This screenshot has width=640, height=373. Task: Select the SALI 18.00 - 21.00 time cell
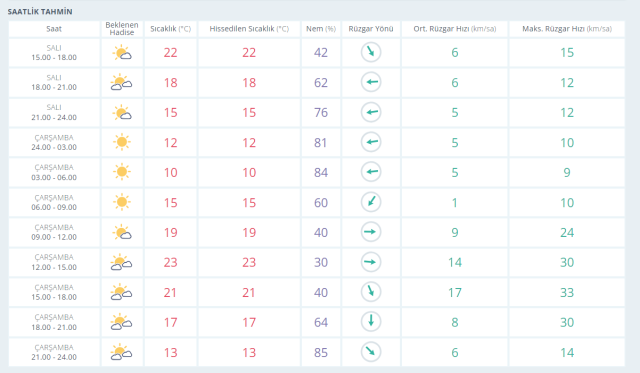54,82
